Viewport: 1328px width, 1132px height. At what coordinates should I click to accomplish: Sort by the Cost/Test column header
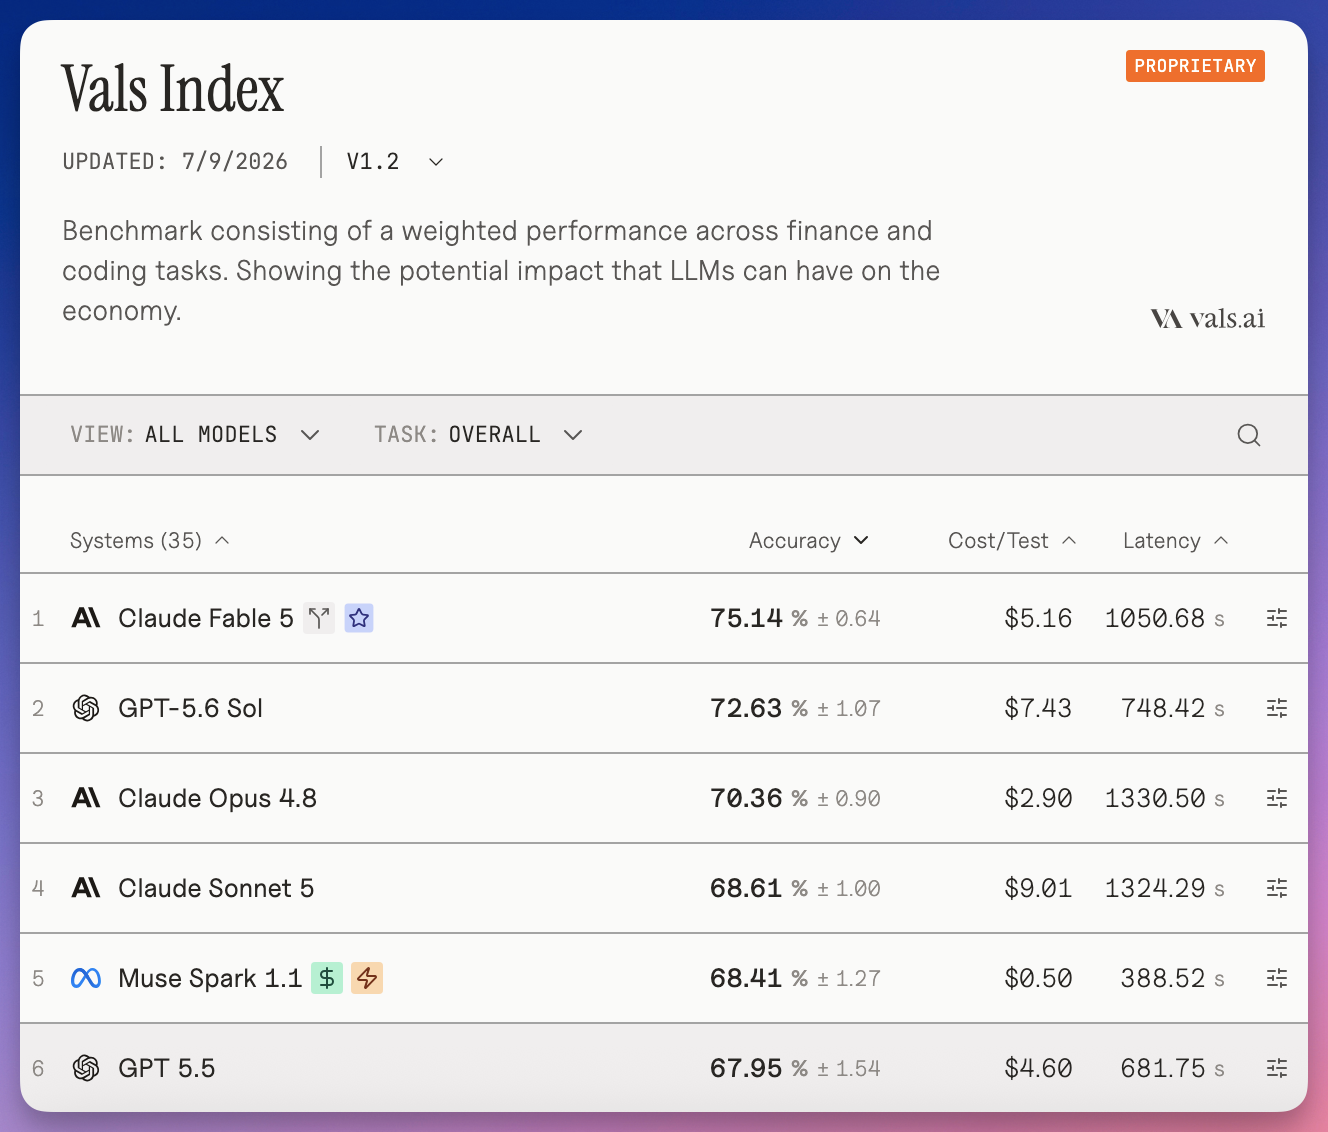click(1012, 541)
